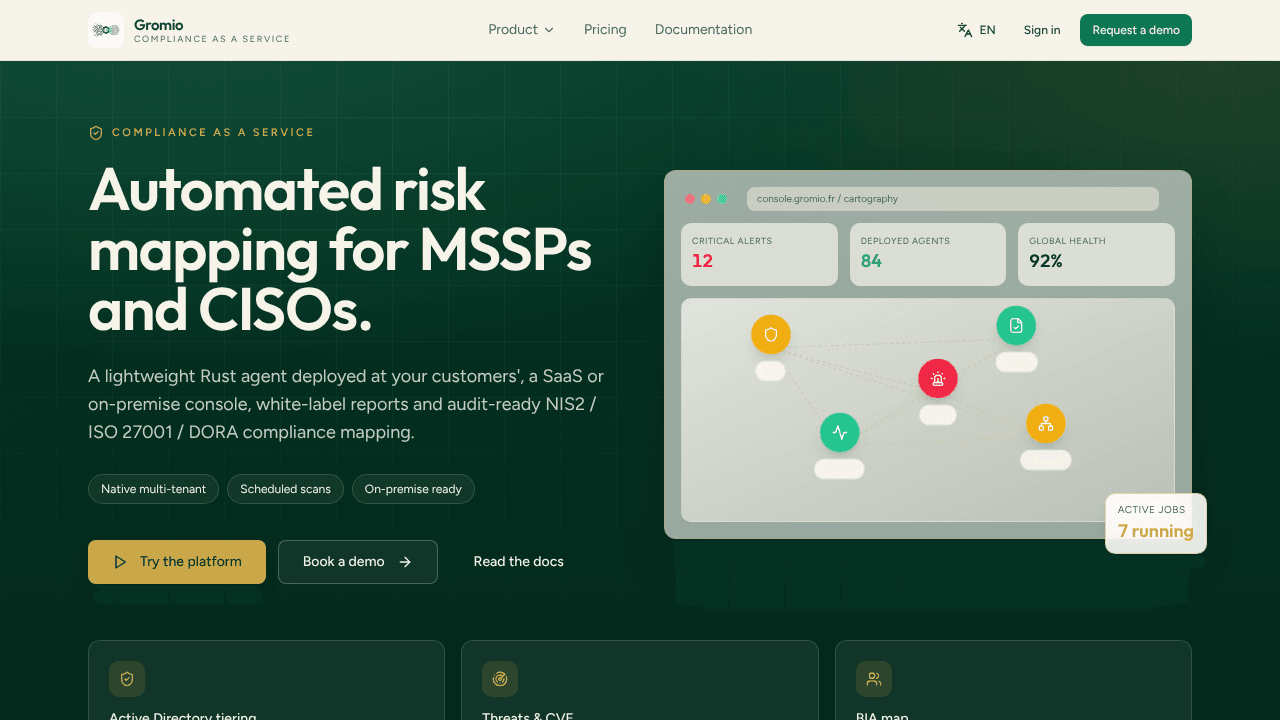Click the orange network hierarchy node
Viewport: 1280px width, 720px height.
[1046, 424]
